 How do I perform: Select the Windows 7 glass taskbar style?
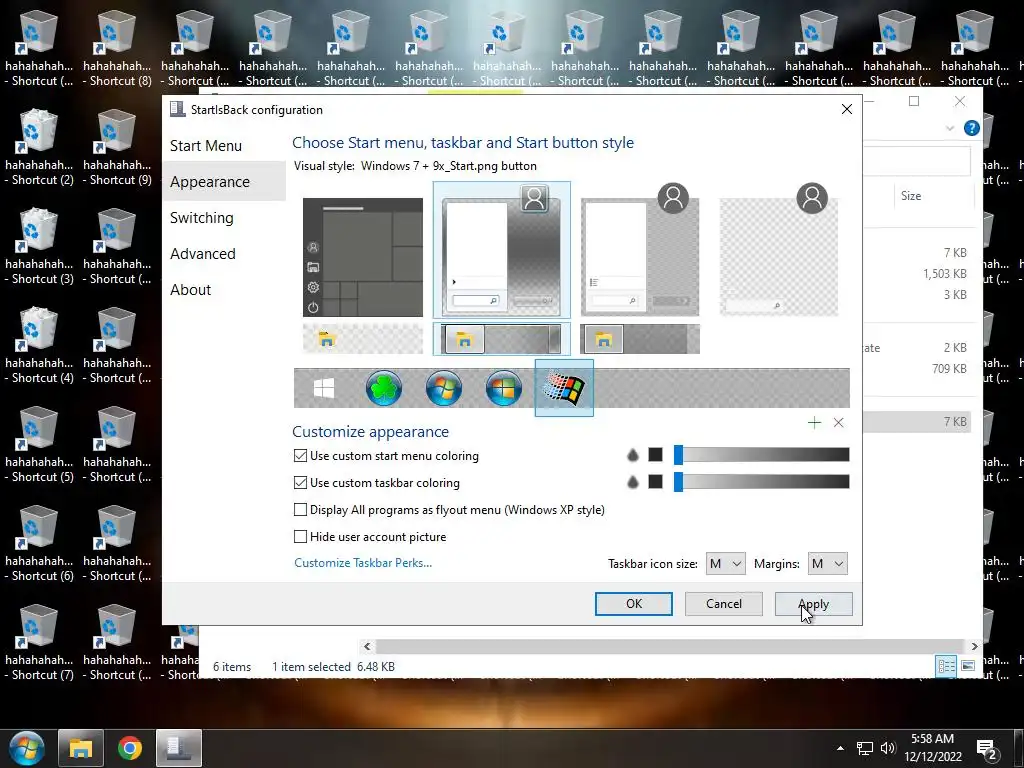[x=502, y=339]
